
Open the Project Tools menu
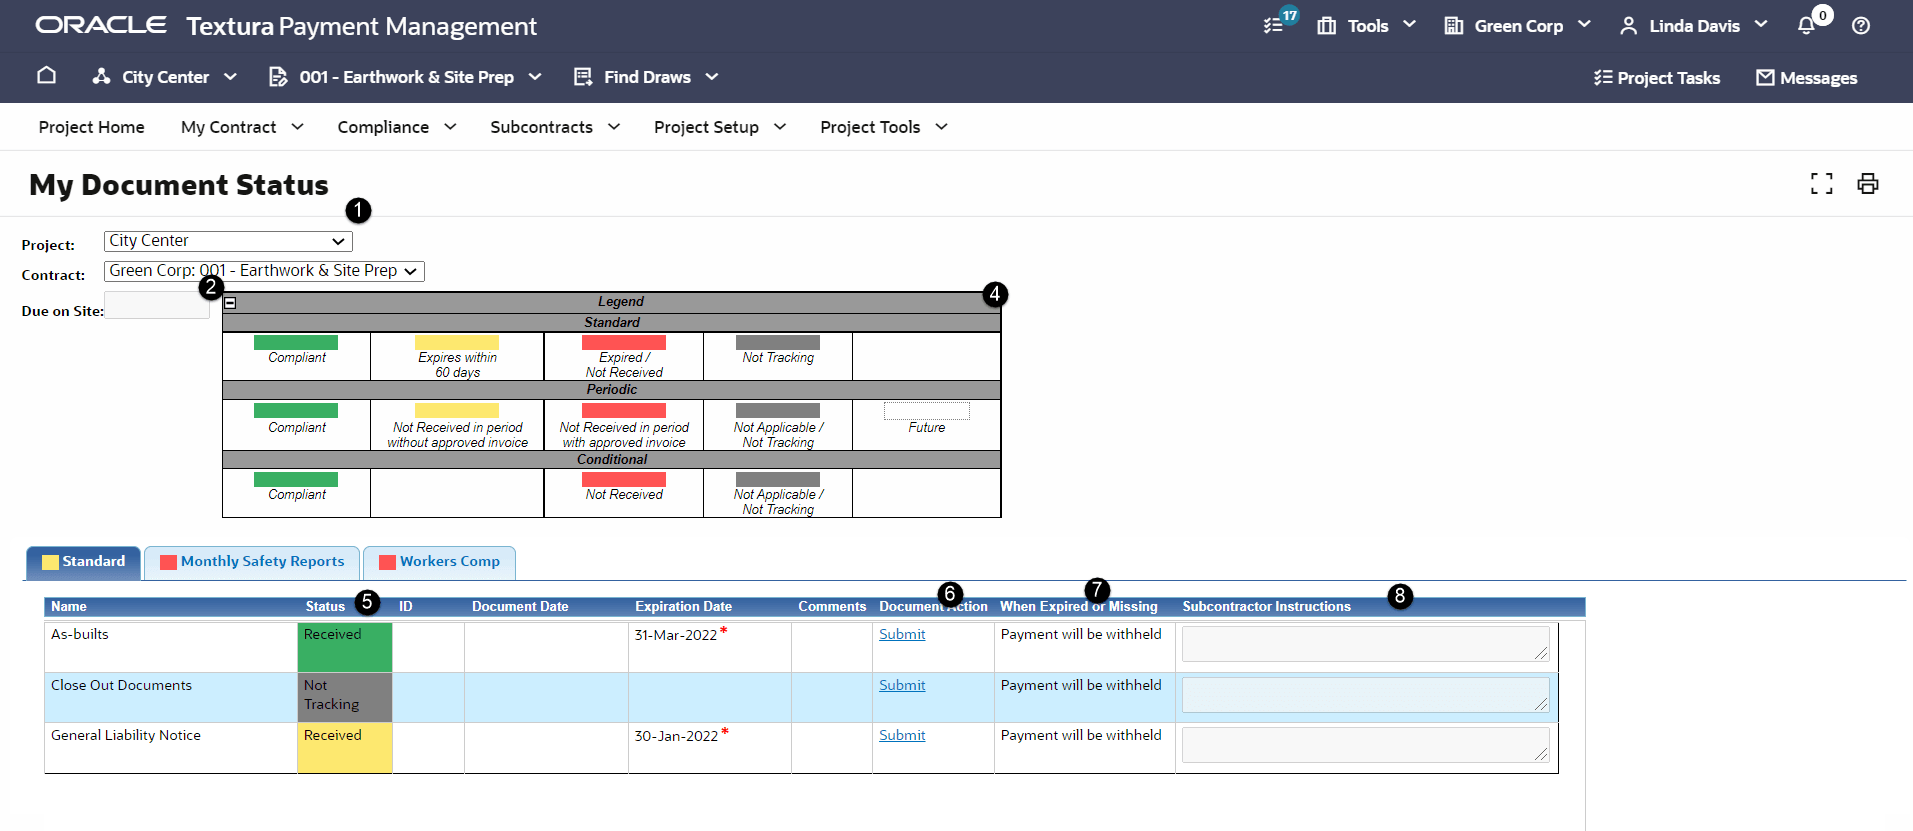(x=884, y=127)
